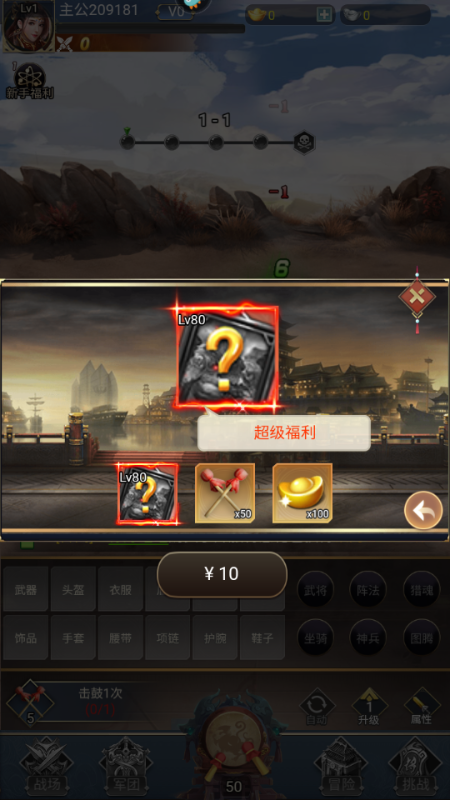Image resolution: width=450 pixels, height=800 pixels.
Task: Open the 战场 battlefield tab
Action: point(44,767)
